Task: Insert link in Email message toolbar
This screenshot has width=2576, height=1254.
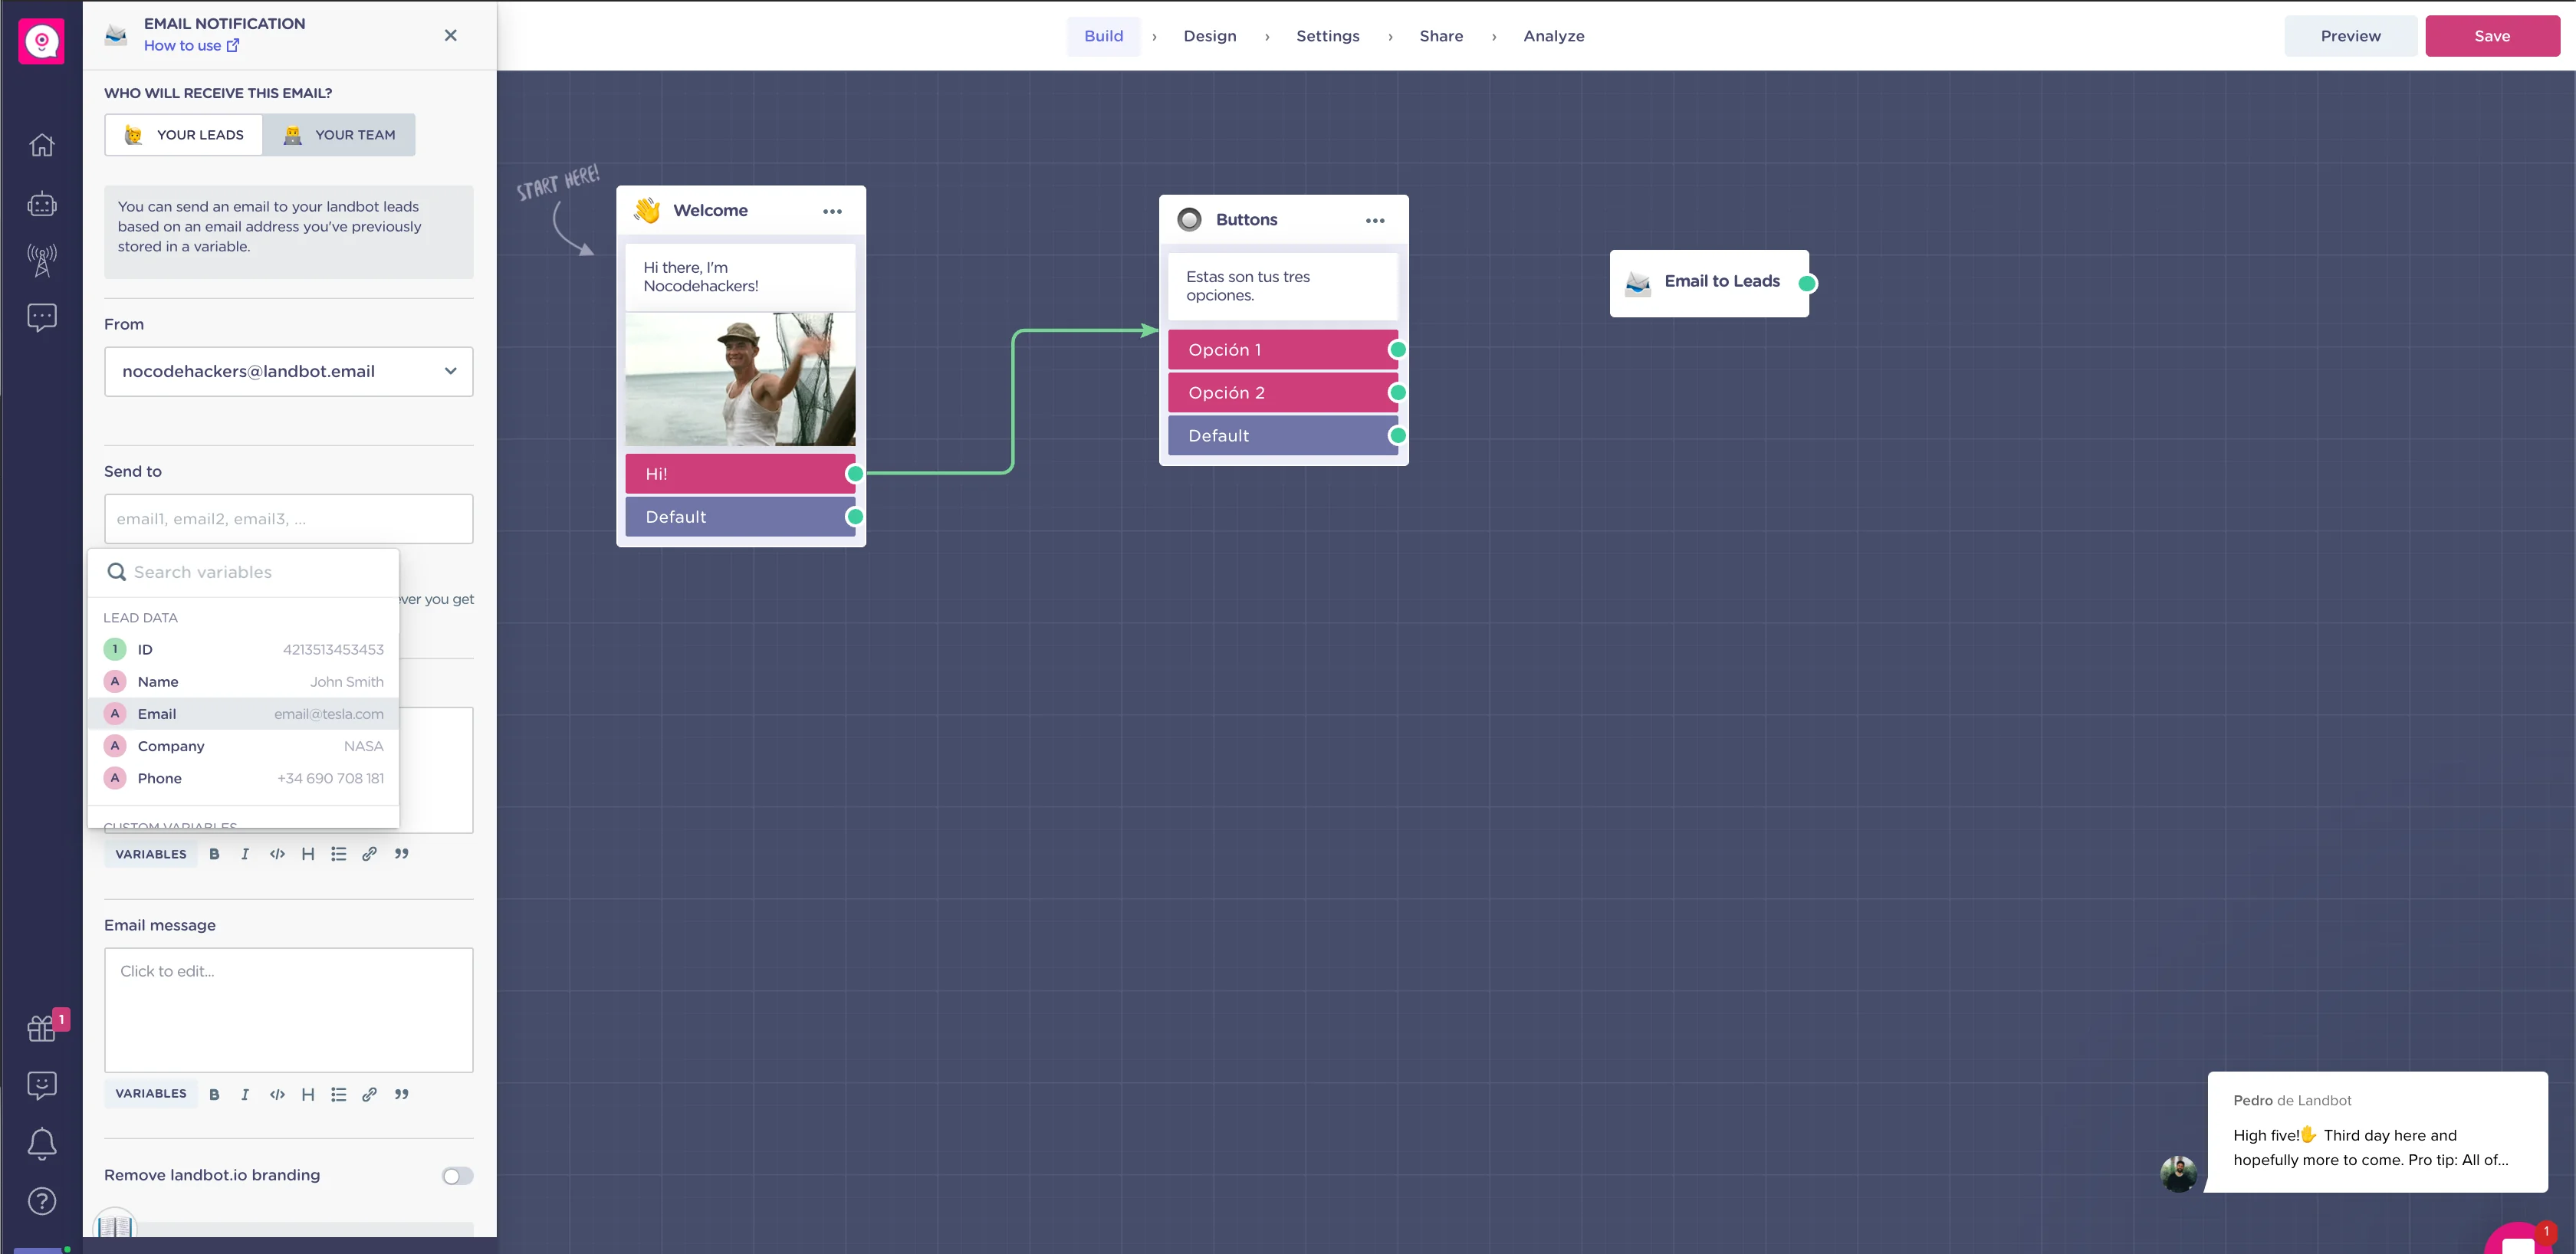Action: [x=369, y=1094]
